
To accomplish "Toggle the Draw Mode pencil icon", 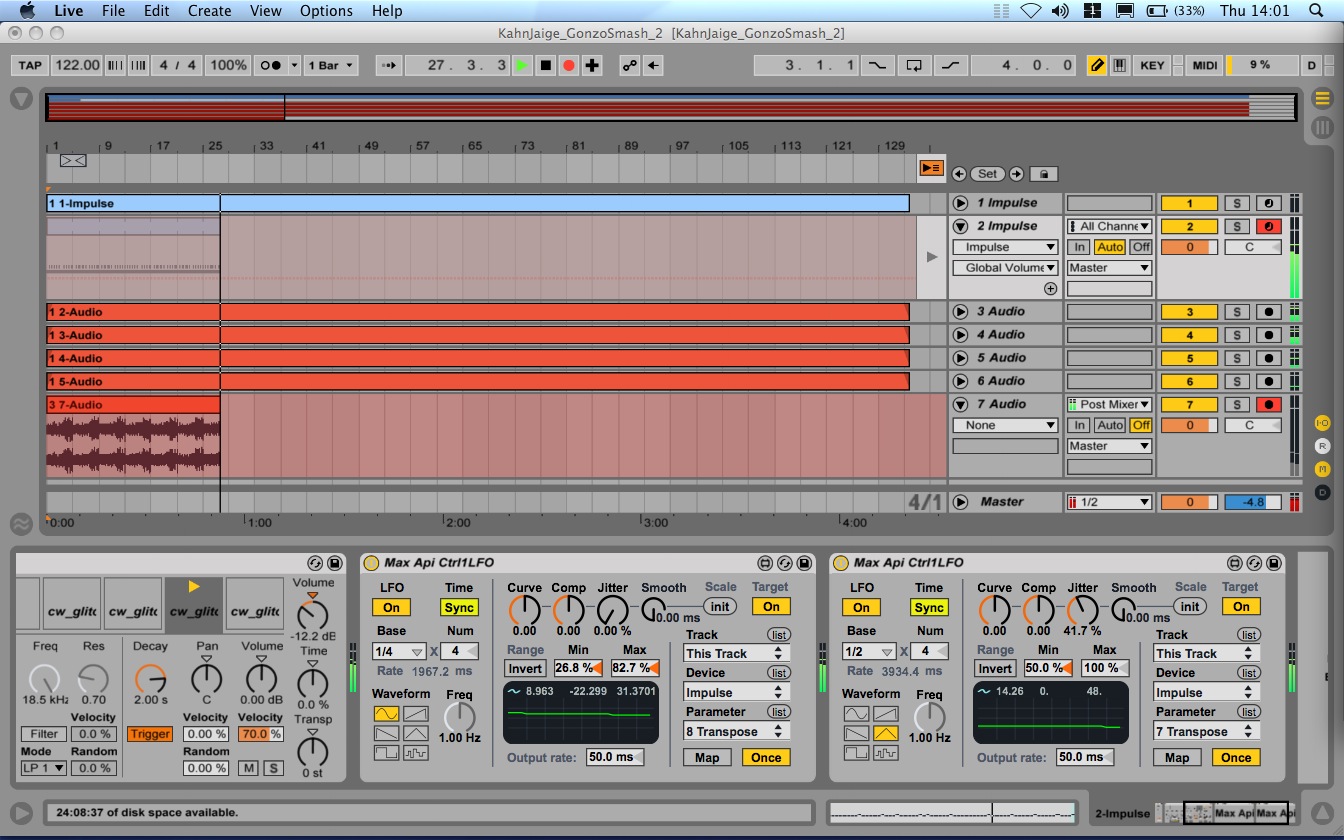I will tap(1097, 65).
